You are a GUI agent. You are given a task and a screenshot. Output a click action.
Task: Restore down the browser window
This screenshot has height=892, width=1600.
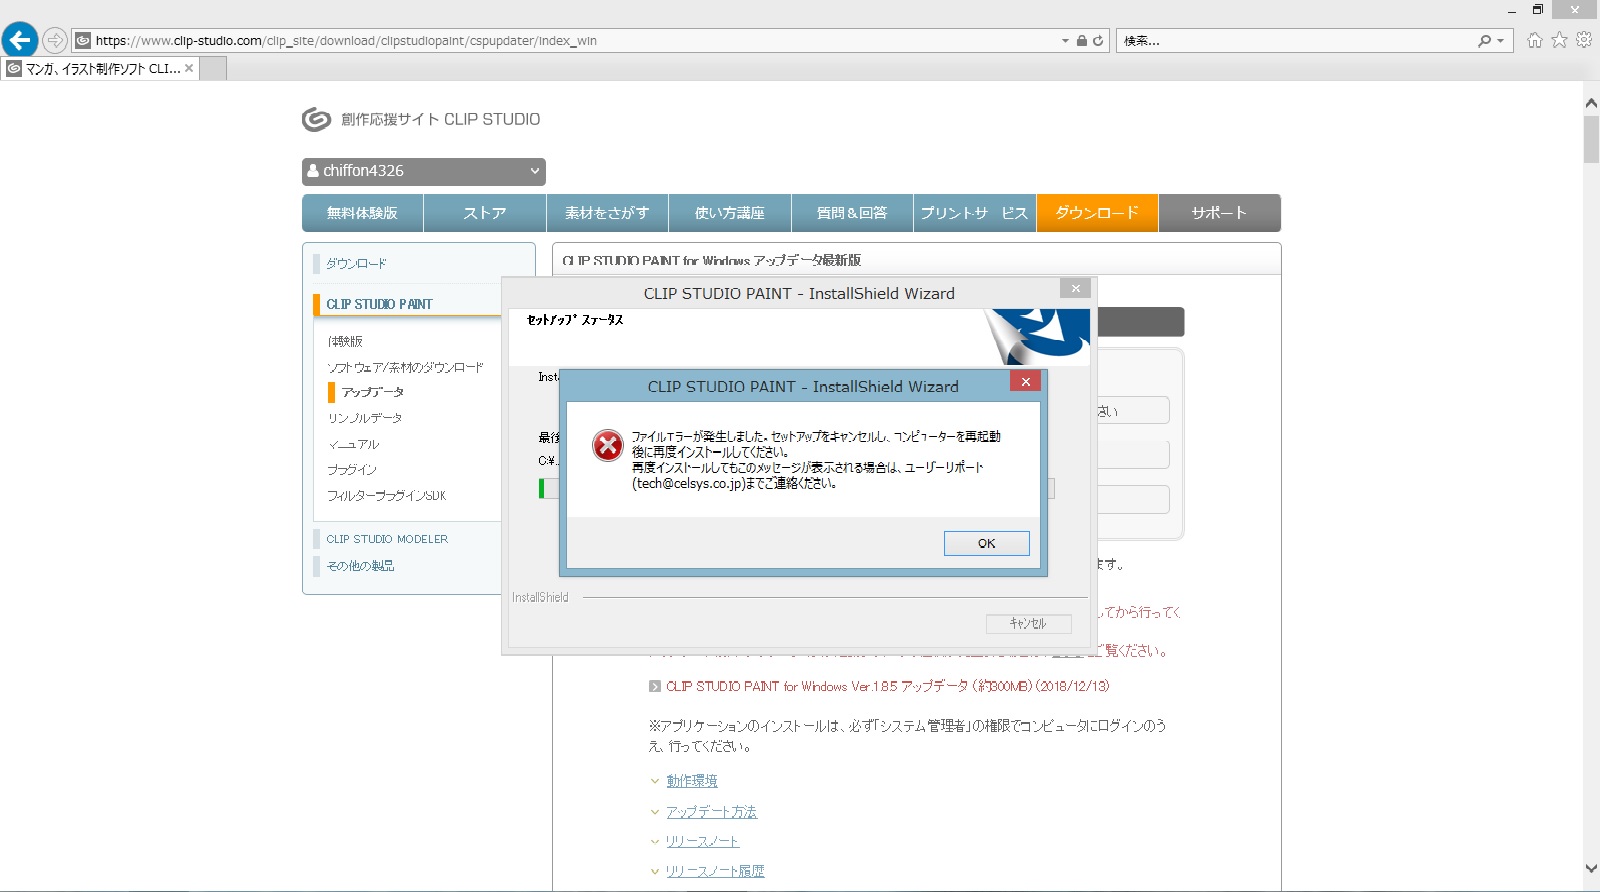coord(1538,10)
